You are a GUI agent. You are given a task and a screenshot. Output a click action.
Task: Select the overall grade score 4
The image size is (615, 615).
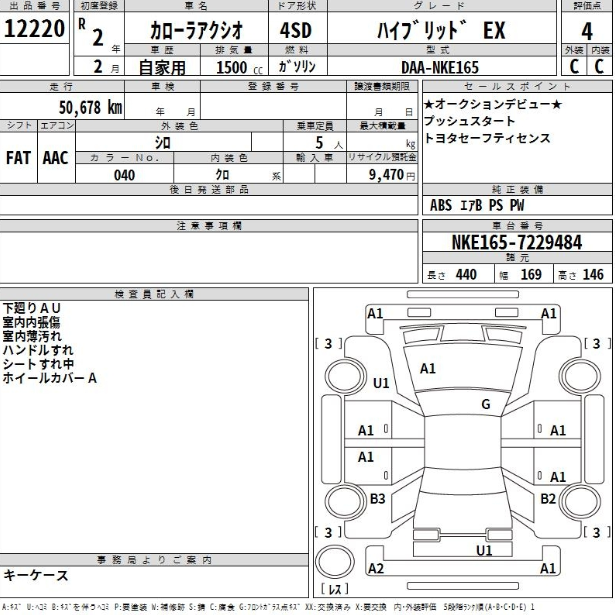[x=586, y=31]
